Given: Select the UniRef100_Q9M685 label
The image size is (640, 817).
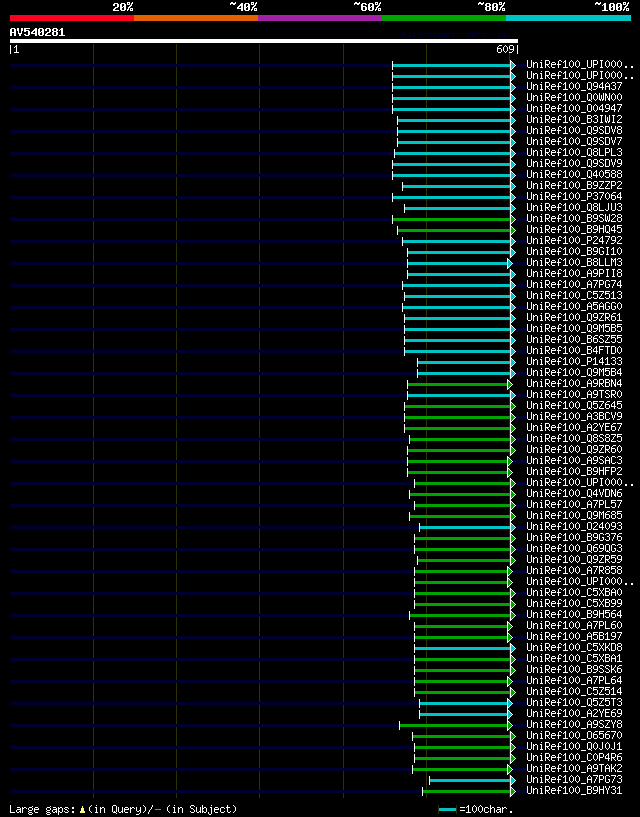Looking at the screenshot, I should point(574,515).
